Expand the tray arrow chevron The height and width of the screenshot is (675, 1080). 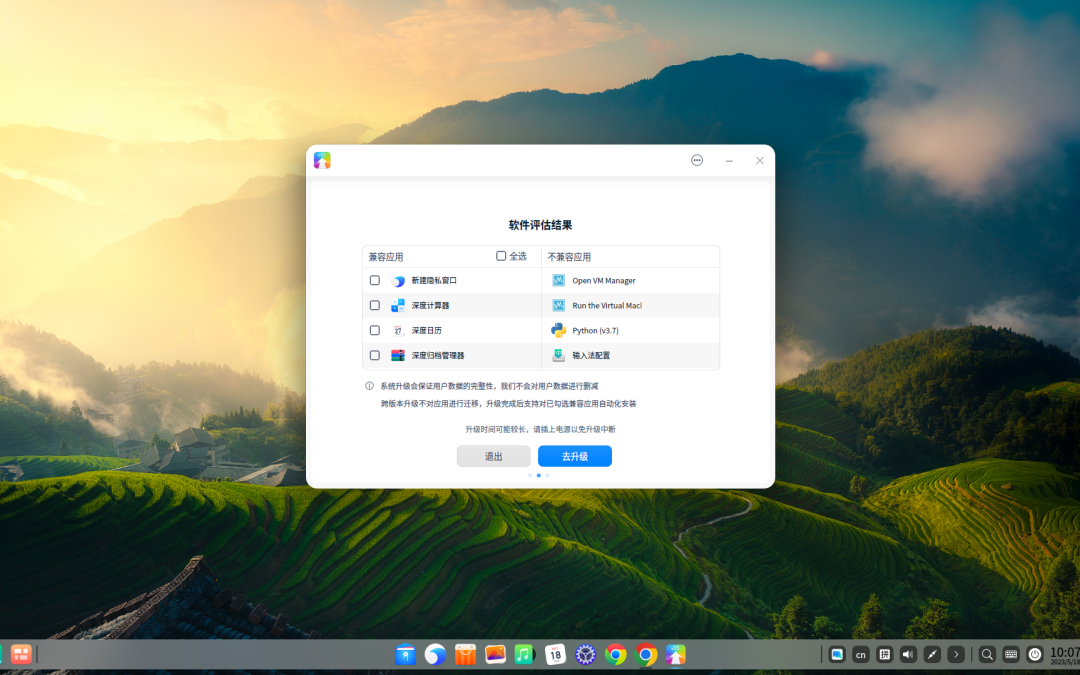click(x=956, y=654)
